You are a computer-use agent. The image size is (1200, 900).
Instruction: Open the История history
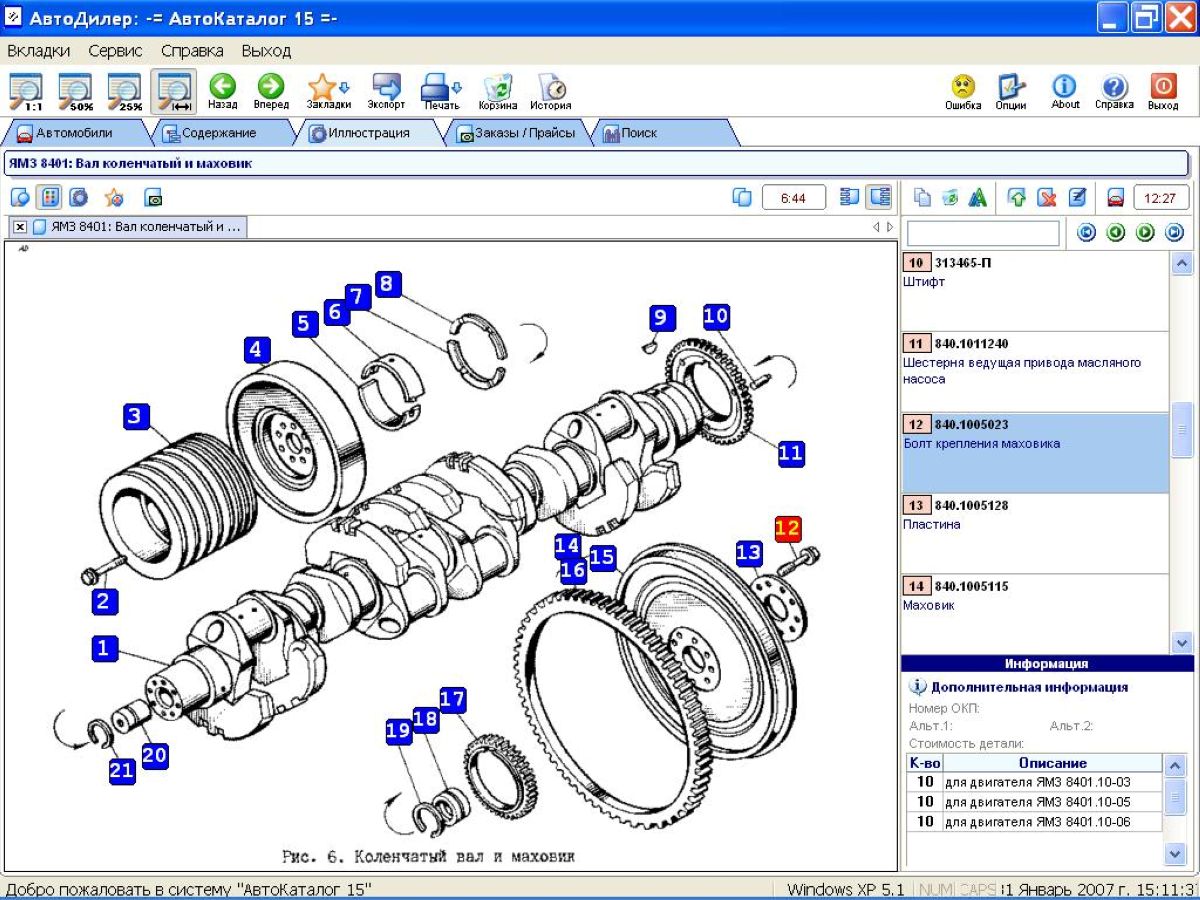click(x=551, y=92)
